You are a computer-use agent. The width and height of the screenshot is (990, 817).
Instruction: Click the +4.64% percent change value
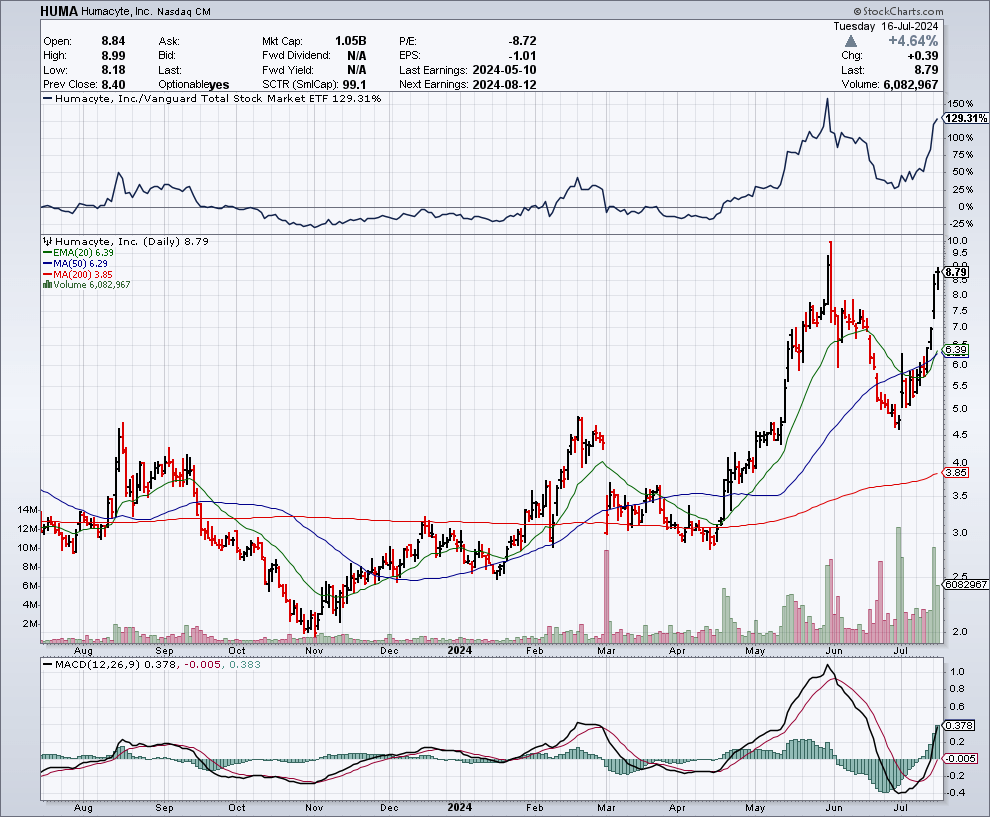point(941,41)
